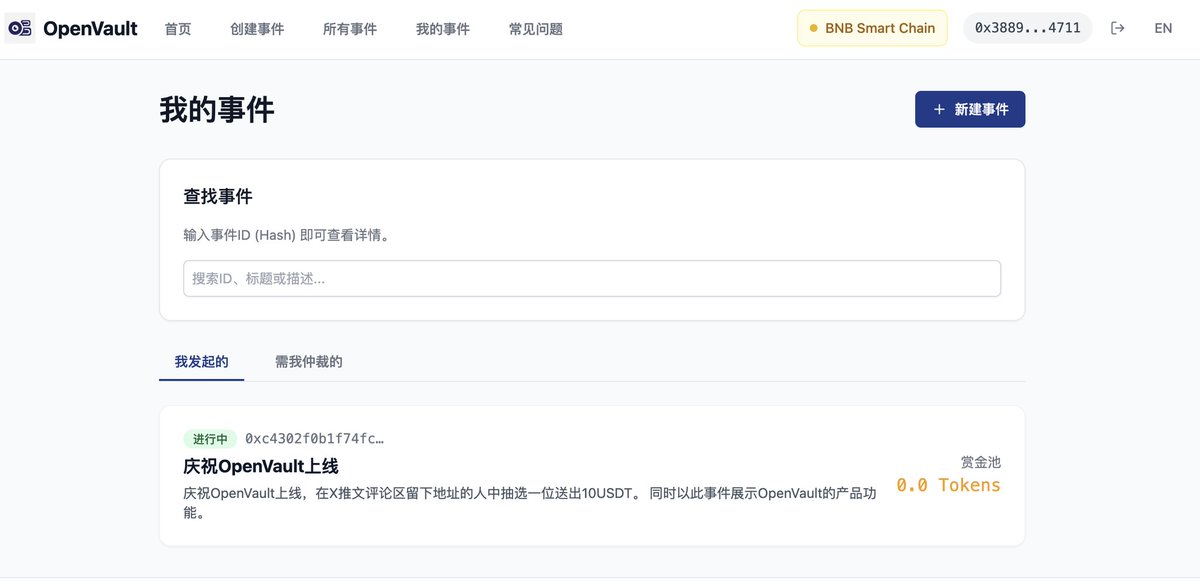The height and width of the screenshot is (583, 1200).
Task: Click the 赏金池 label
Action: point(980,462)
